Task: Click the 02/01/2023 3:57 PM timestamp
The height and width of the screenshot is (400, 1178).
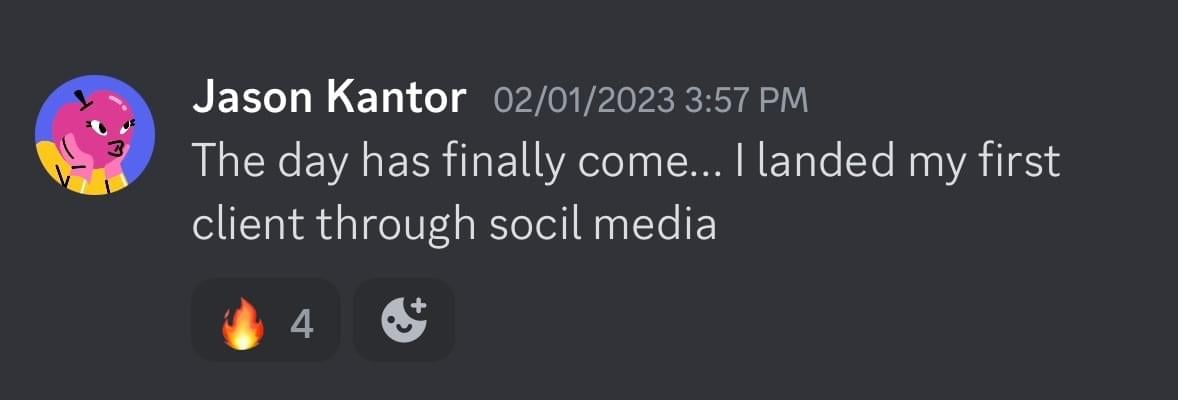Action: (650, 101)
